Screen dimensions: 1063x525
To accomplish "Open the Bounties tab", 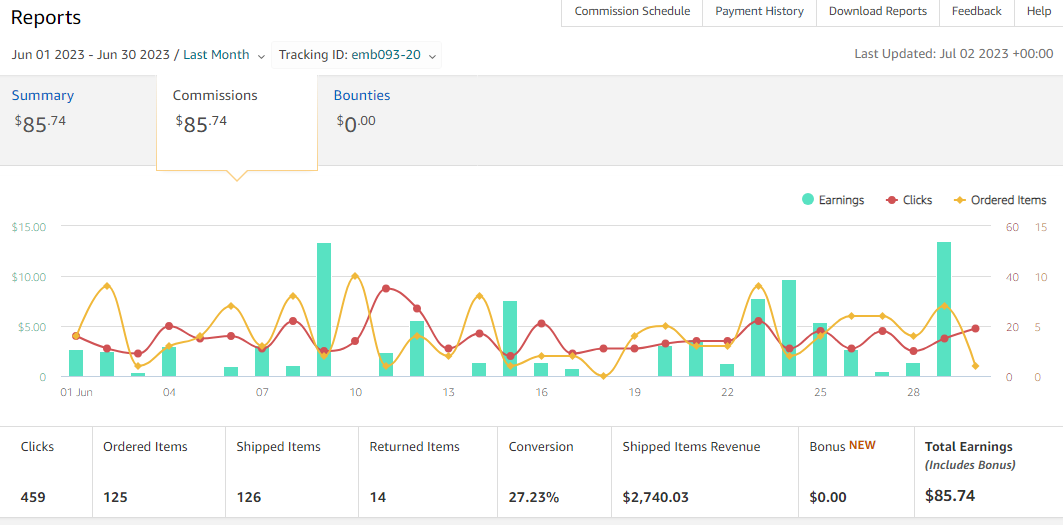I will 362,96.
